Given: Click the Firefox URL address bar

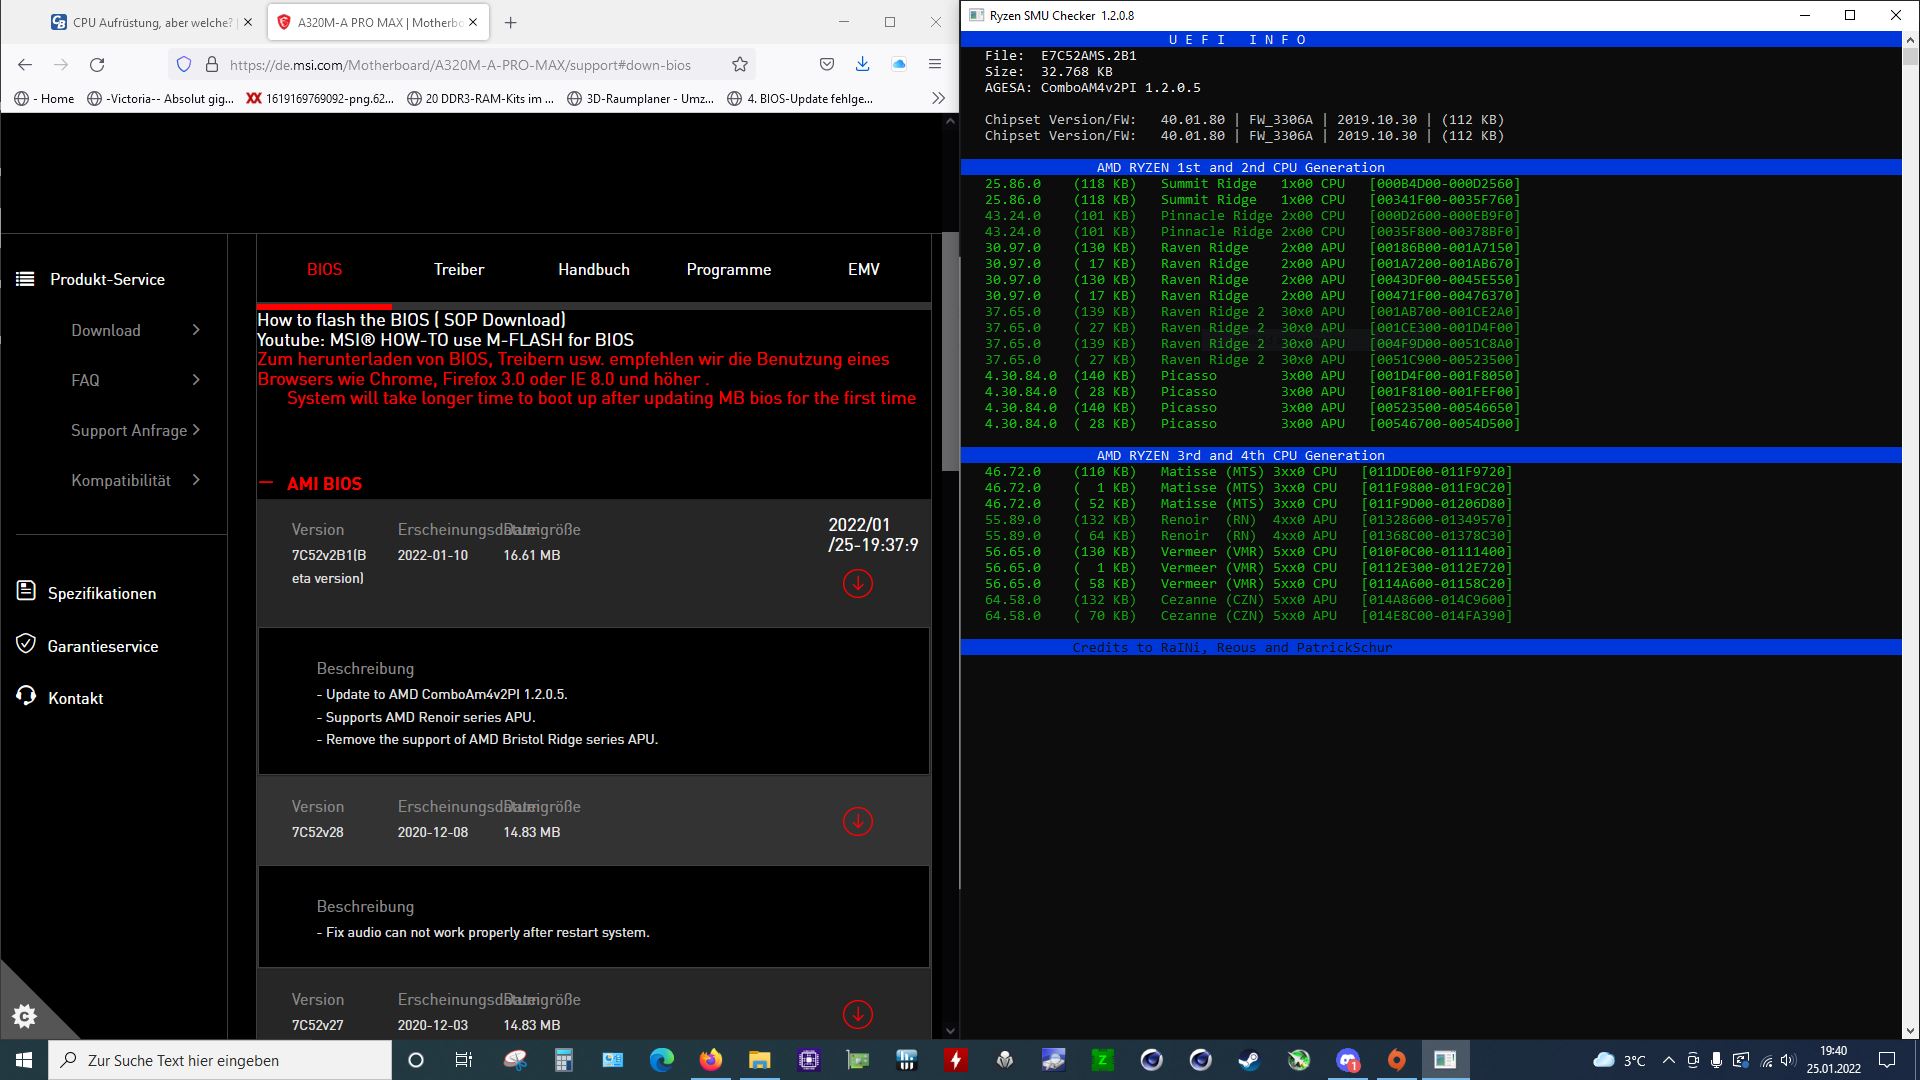Looking at the screenshot, I should point(460,65).
